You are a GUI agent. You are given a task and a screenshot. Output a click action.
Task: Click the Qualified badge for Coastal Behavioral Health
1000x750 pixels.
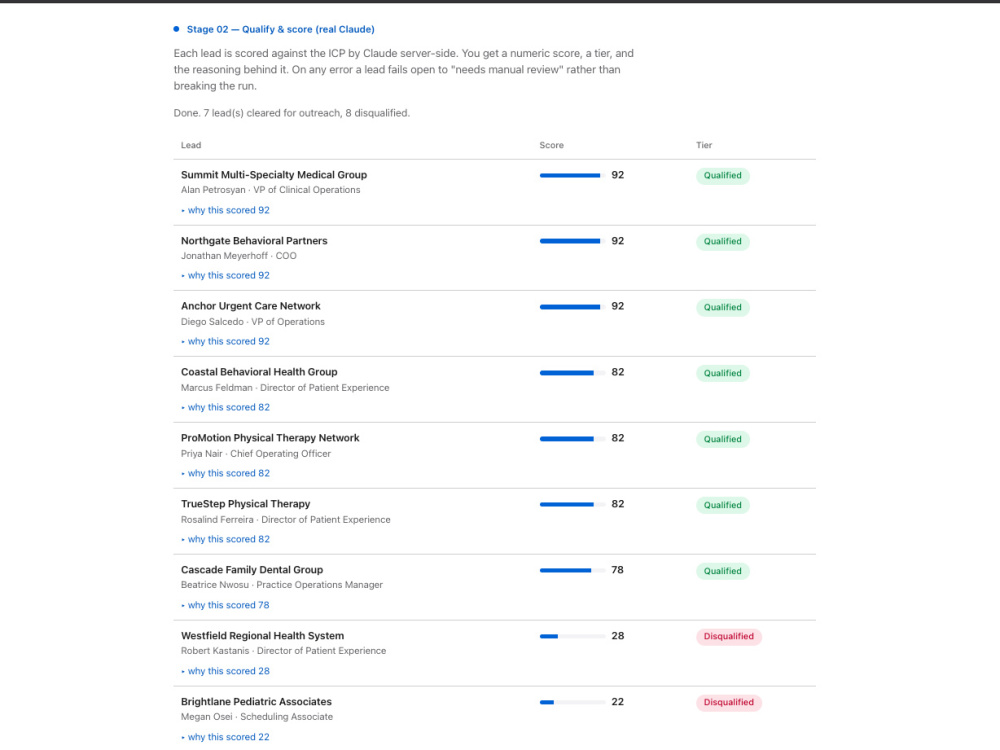click(723, 373)
